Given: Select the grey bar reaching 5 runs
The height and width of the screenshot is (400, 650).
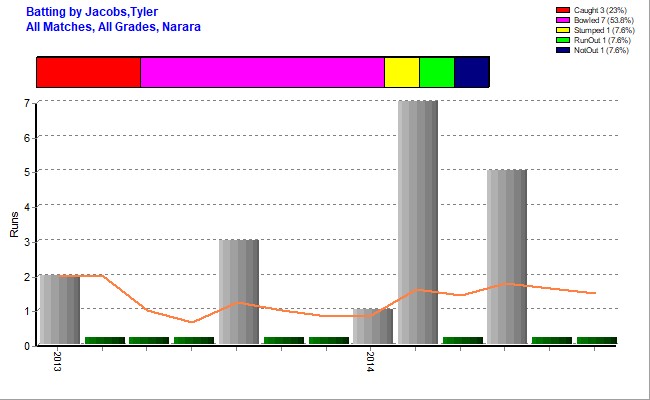Looking at the screenshot, I should [x=506, y=257].
